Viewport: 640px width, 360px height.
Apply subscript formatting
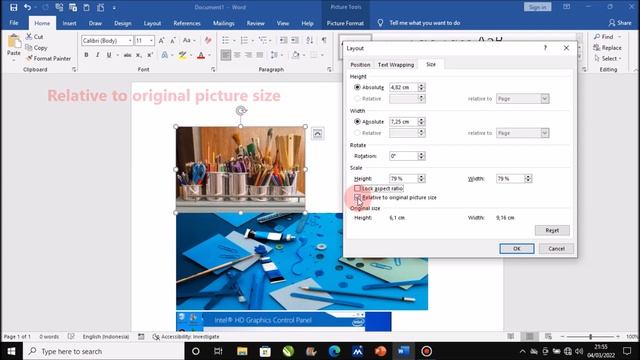pyautogui.click(x=139, y=55)
